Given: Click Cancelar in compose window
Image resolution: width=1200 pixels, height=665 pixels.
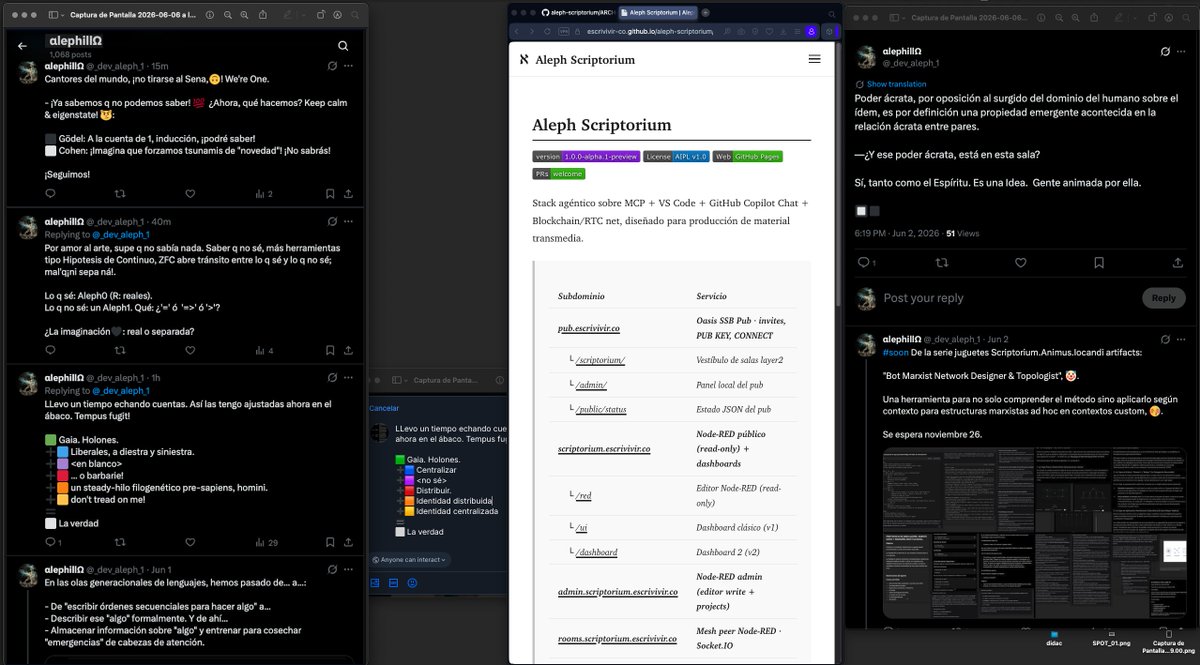Looking at the screenshot, I should coord(384,408).
